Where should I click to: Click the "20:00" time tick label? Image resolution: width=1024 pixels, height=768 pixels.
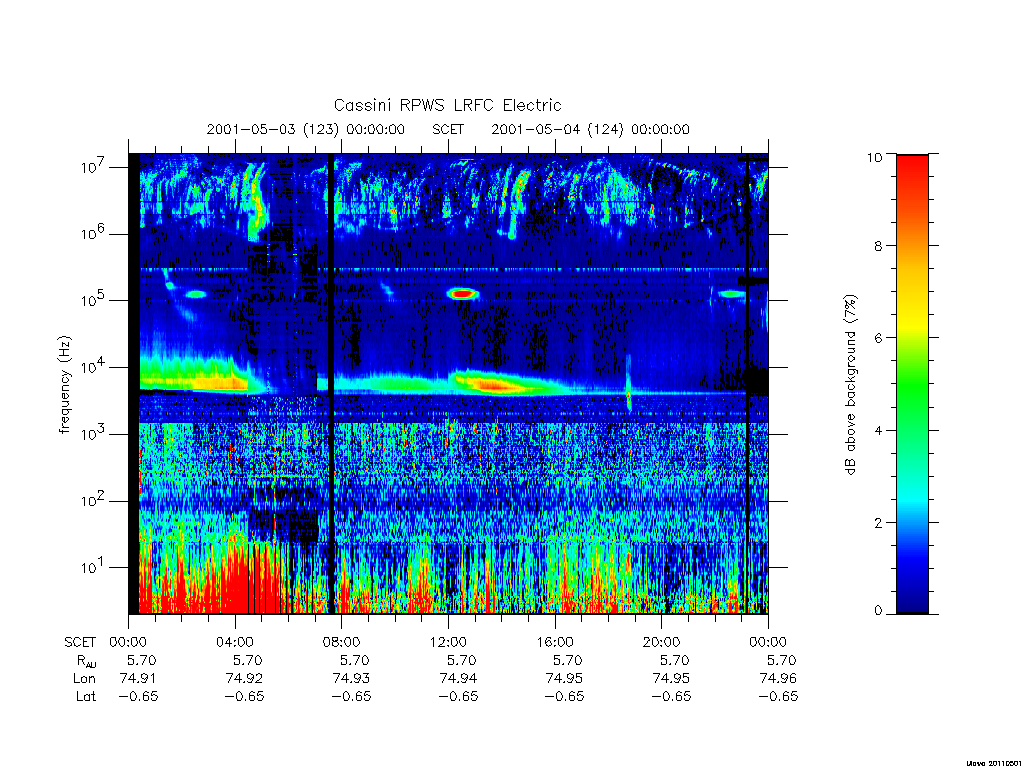pyautogui.click(x=661, y=642)
